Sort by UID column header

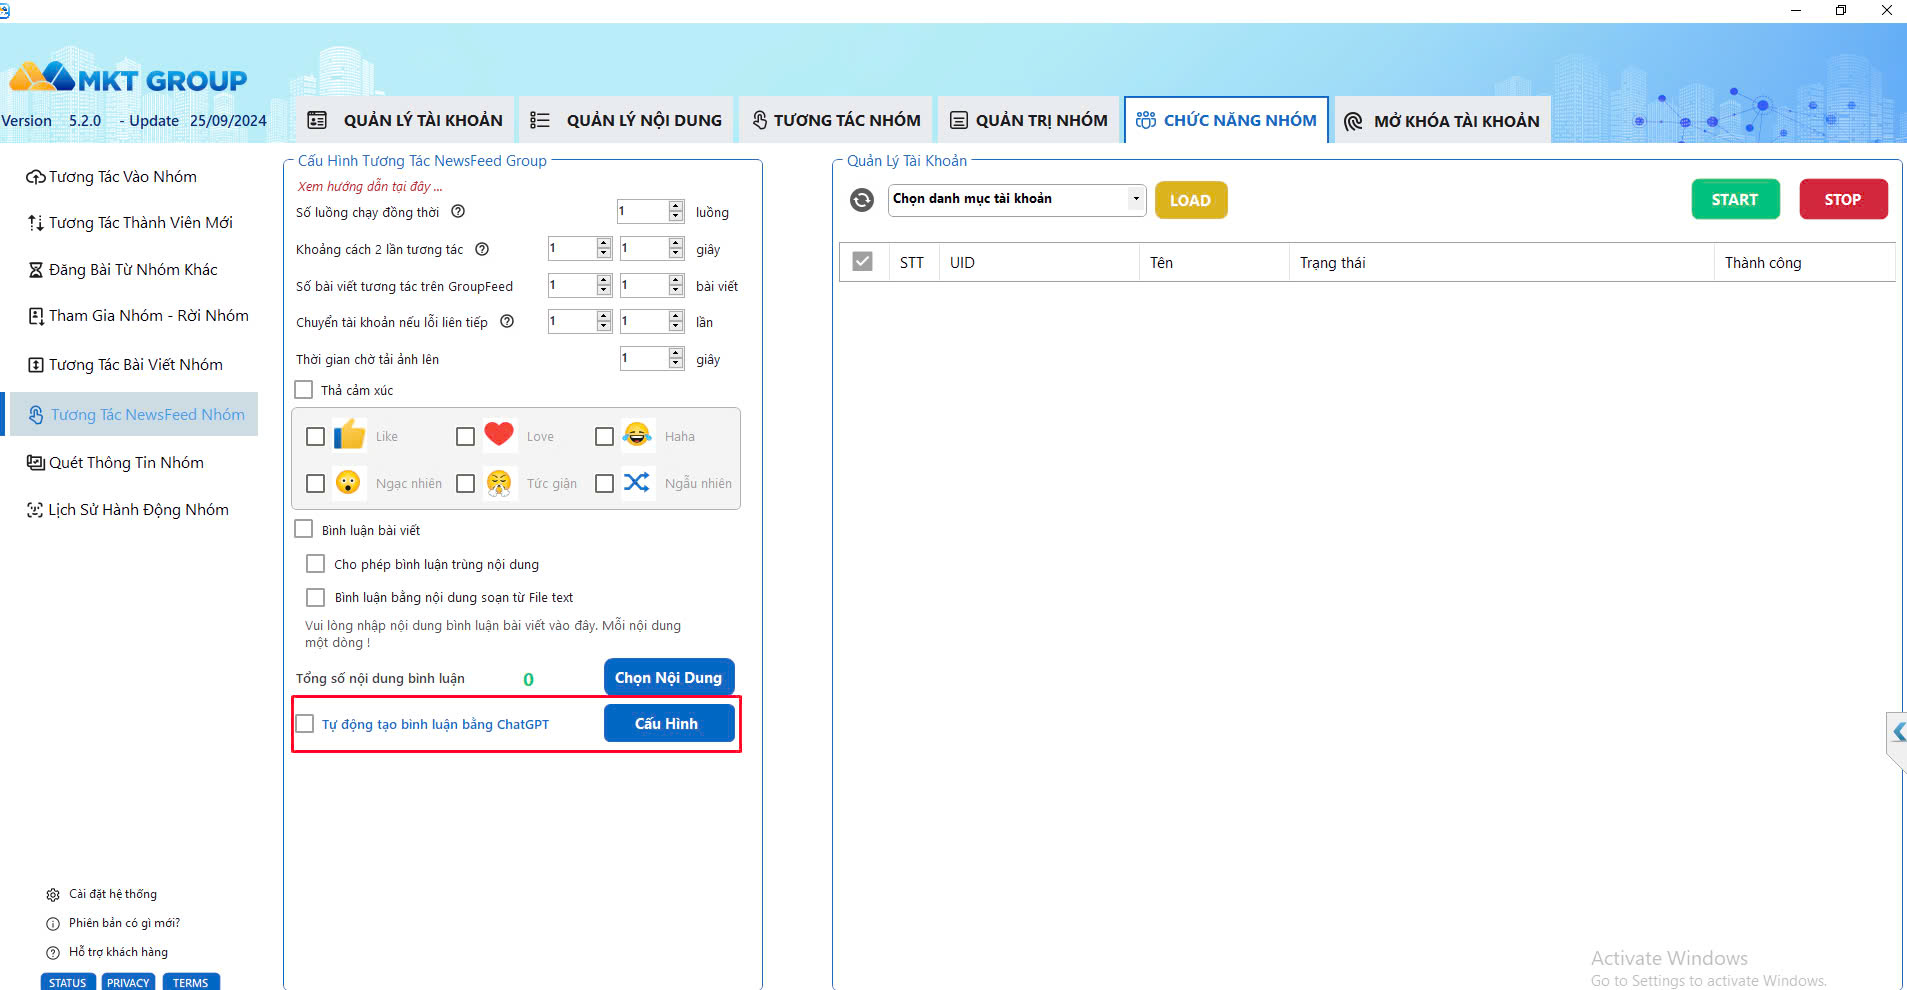pos(1038,262)
